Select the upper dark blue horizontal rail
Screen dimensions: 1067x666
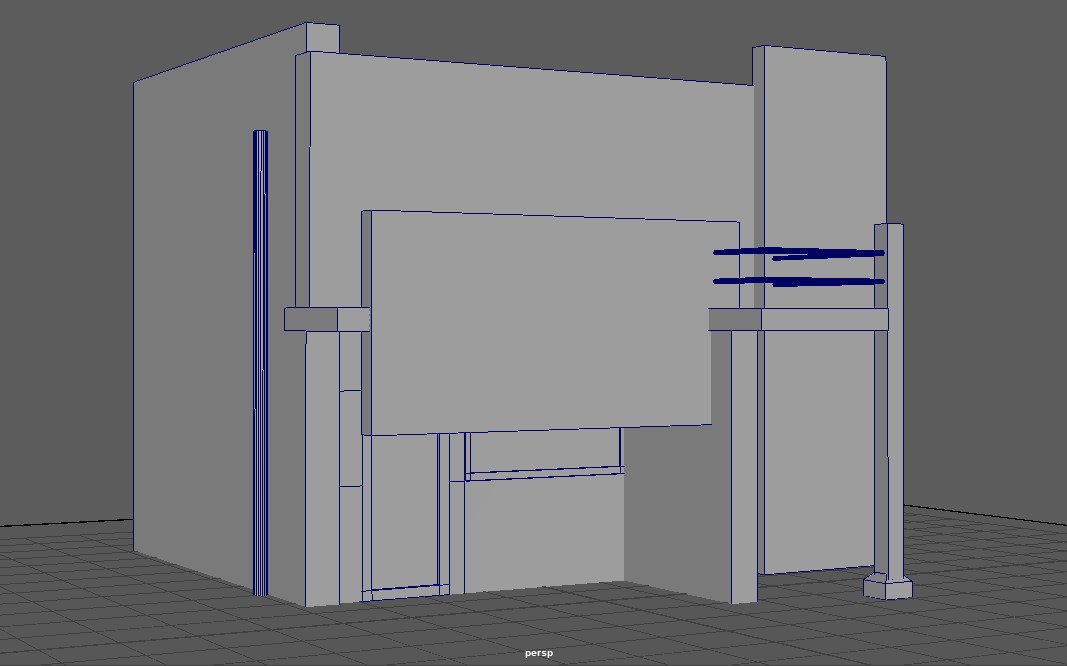pos(799,253)
